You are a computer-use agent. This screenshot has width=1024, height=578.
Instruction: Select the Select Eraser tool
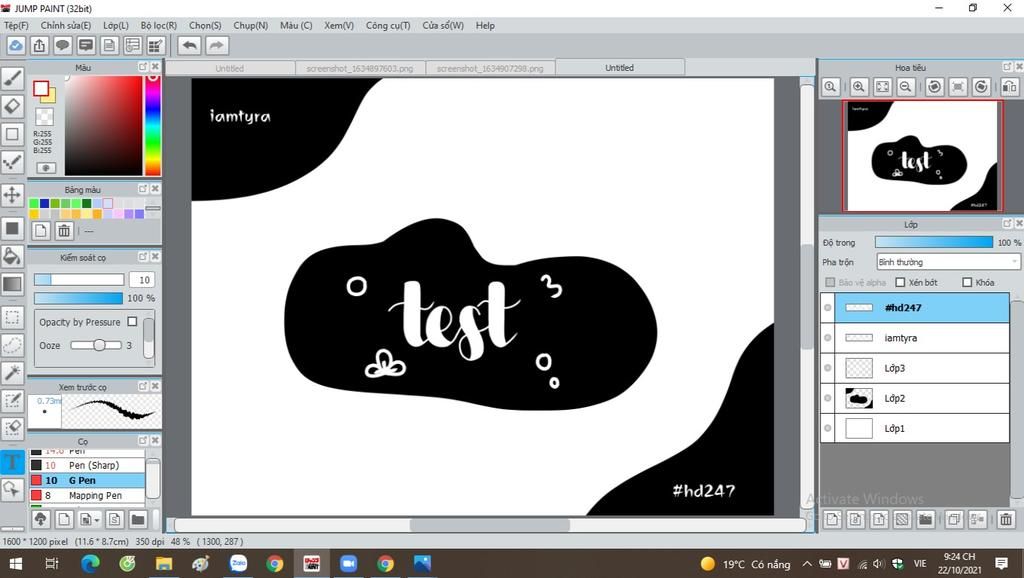click(x=12, y=428)
